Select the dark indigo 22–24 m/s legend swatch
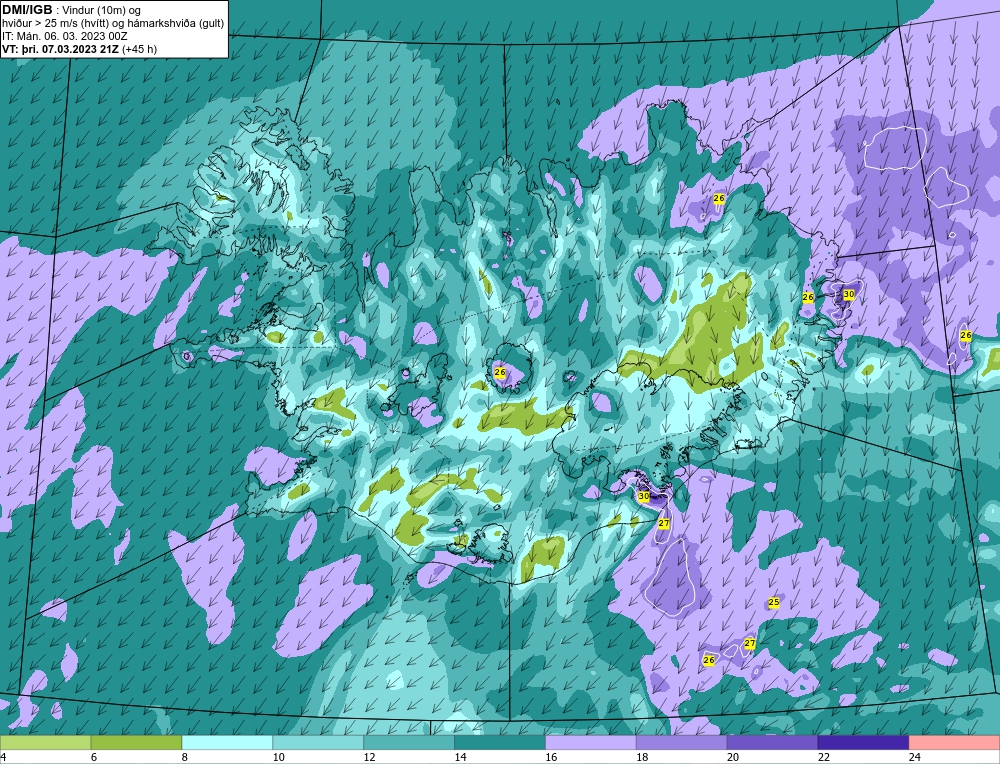Screen dimensions: 1000x764 click(x=864, y=742)
